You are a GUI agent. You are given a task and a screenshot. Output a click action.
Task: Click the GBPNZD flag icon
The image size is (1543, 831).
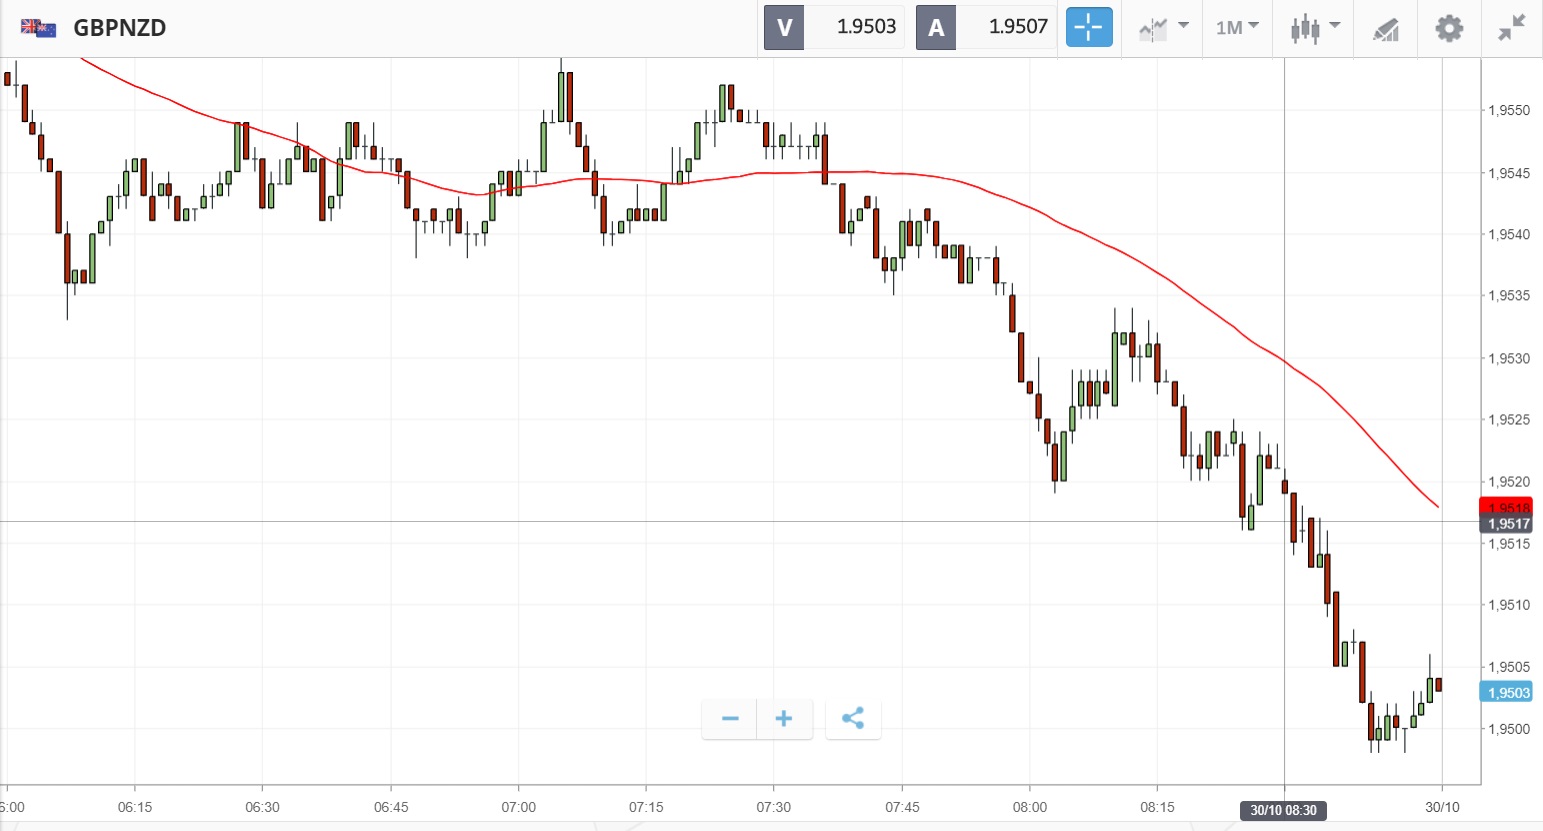[38, 28]
